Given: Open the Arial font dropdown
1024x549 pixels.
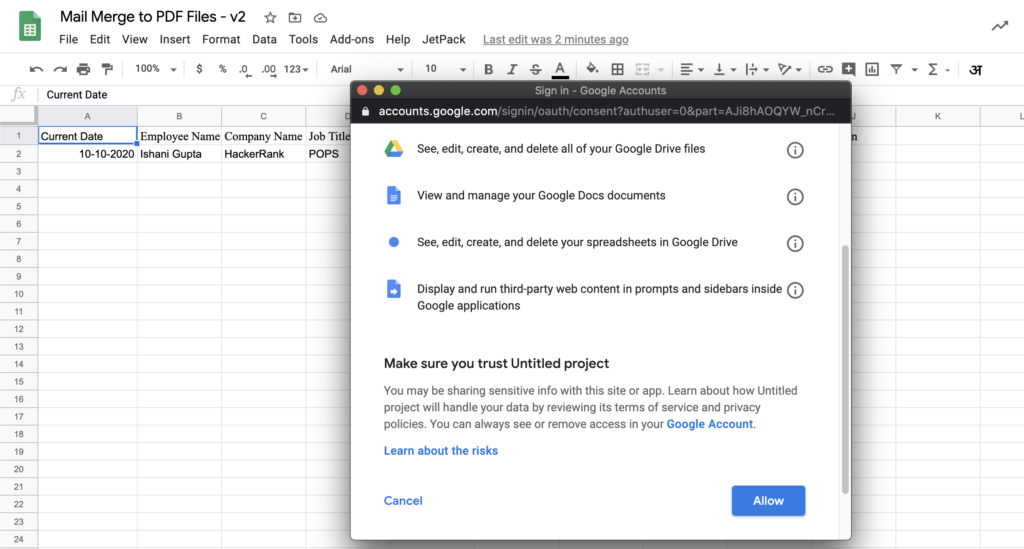Looking at the screenshot, I should click(367, 69).
